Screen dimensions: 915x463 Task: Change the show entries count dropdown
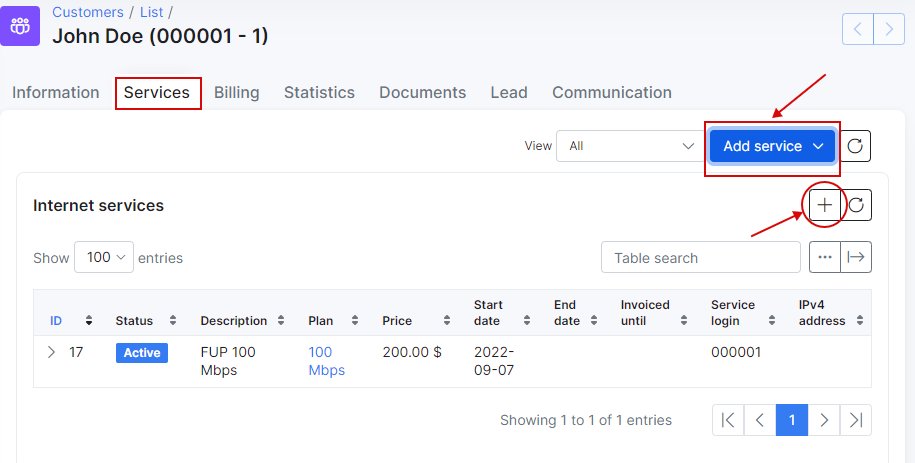point(104,257)
